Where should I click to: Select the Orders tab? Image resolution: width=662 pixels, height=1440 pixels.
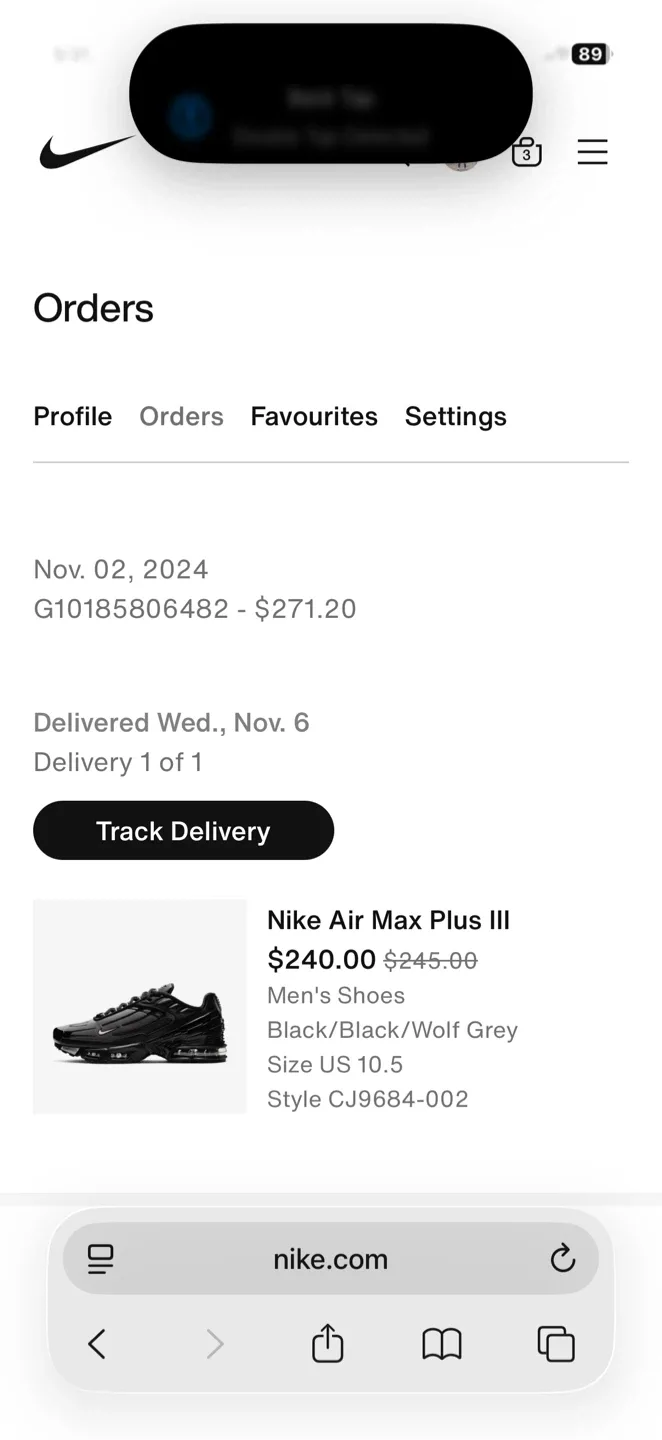181,416
